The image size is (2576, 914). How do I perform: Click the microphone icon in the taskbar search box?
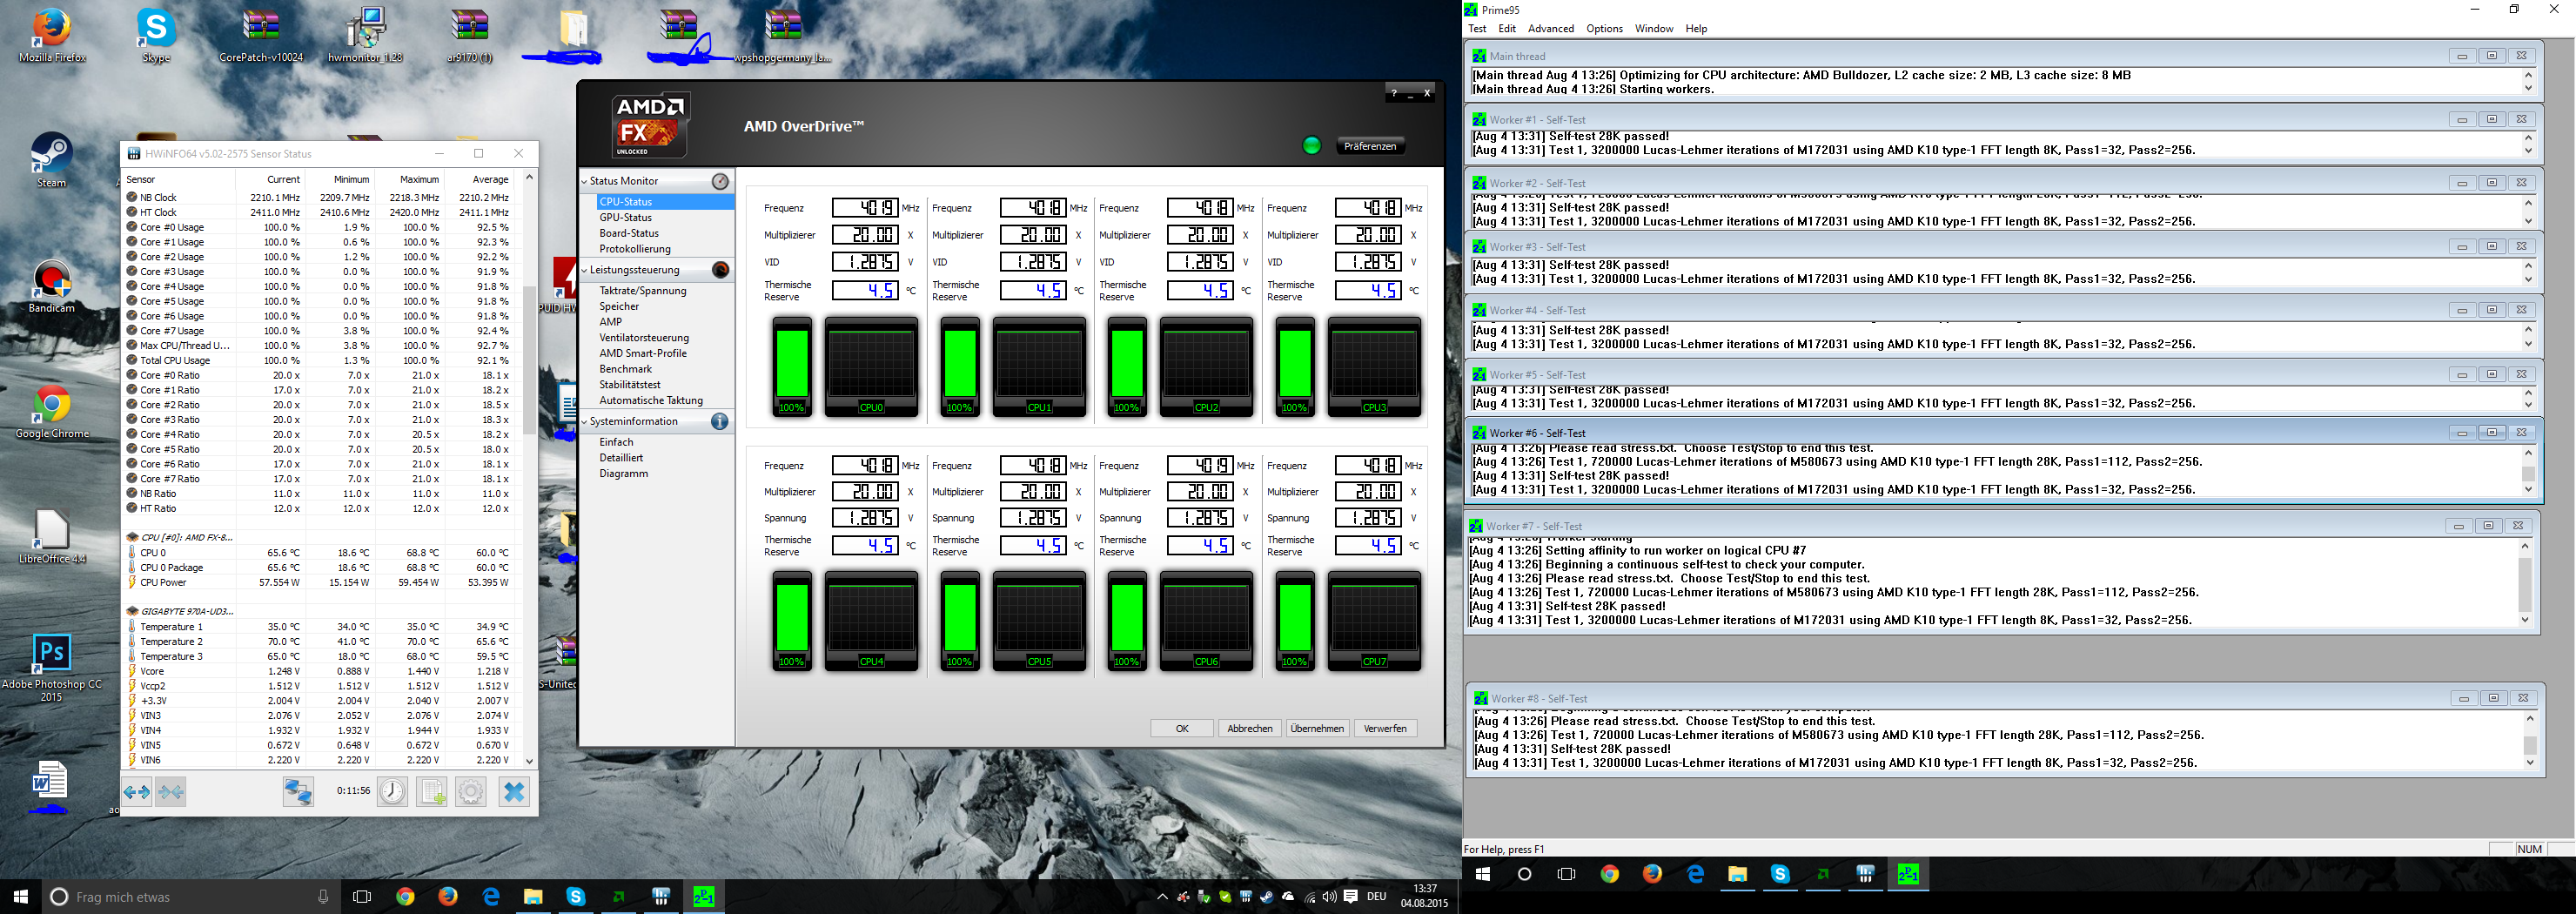pos(322,897)
